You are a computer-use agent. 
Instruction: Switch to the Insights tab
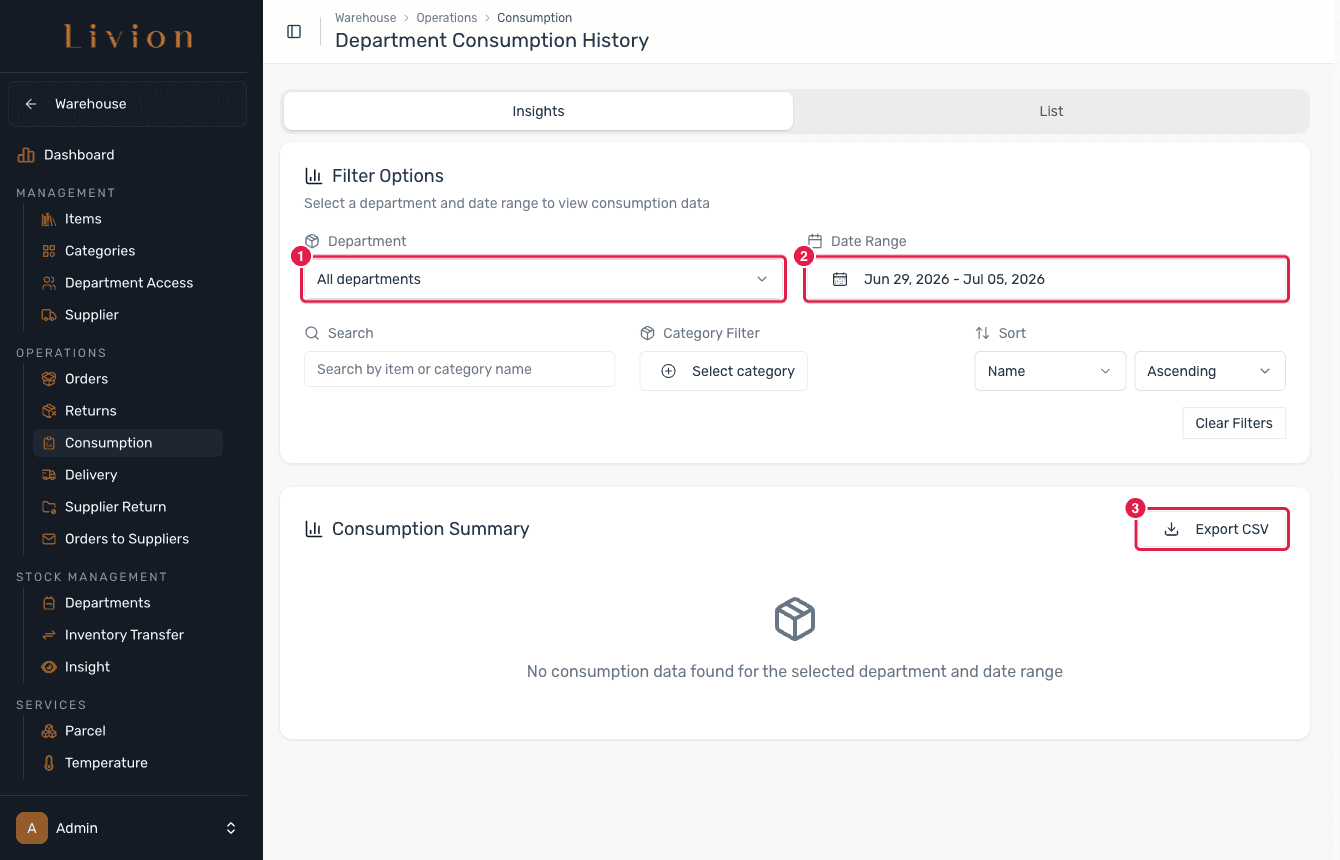pos(538,111)
